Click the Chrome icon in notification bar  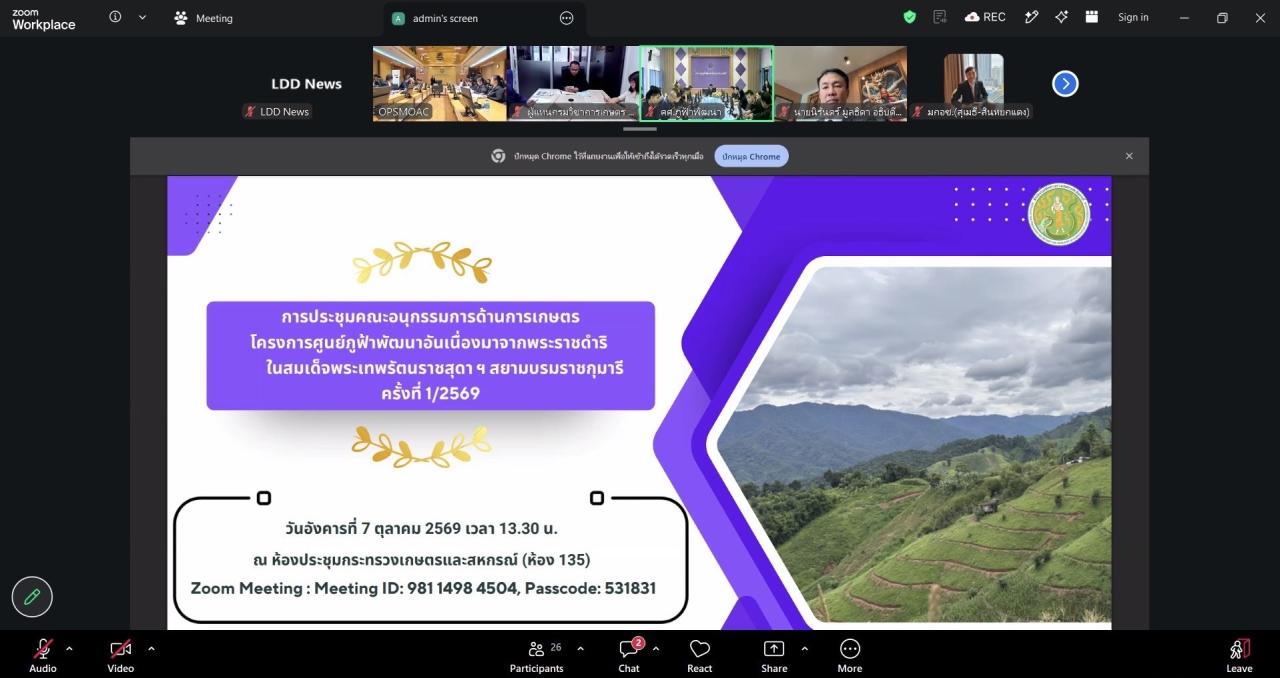[x=498, y=156]
